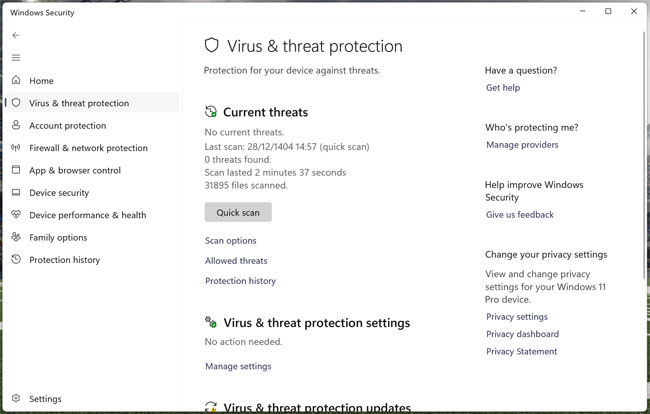Click the '31895 files scanned.' text
This screenshot has width=650, height=414.
point(246,185)
